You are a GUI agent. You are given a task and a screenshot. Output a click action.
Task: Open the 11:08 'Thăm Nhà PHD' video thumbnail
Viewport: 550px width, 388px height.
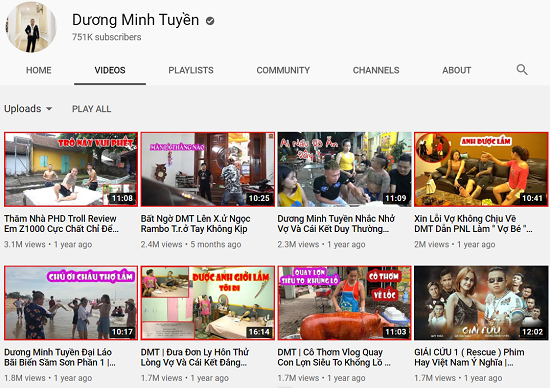[71, 169]
